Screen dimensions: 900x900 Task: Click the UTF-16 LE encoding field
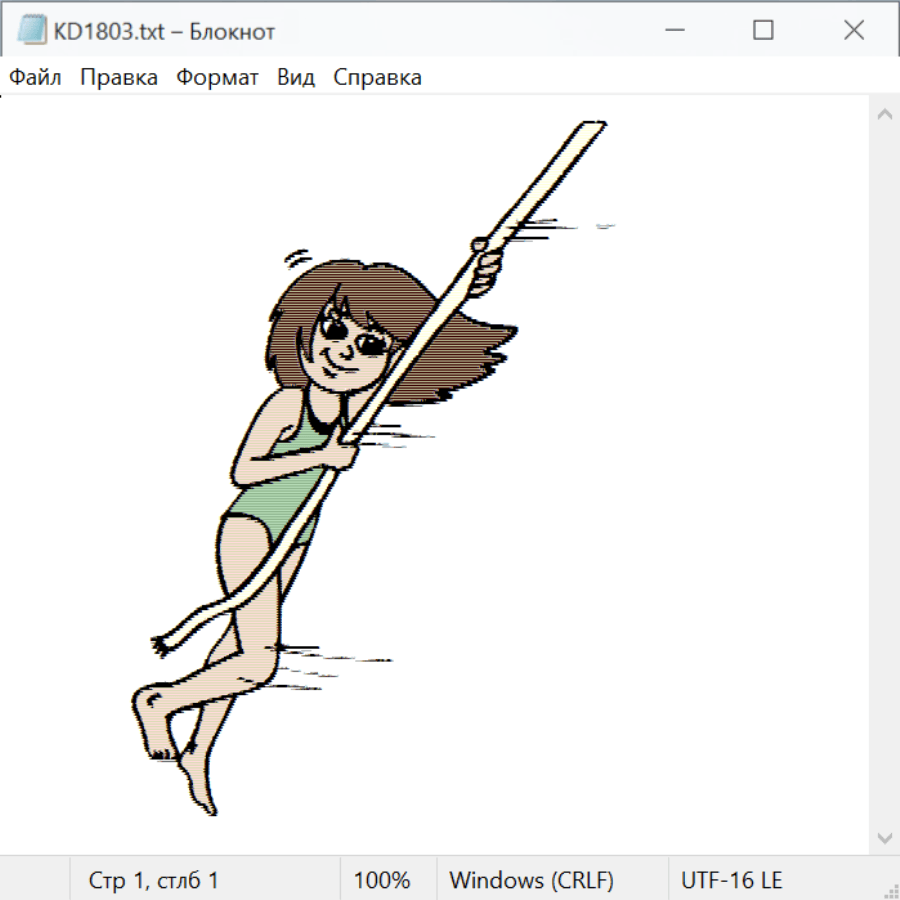click(731, 880)
